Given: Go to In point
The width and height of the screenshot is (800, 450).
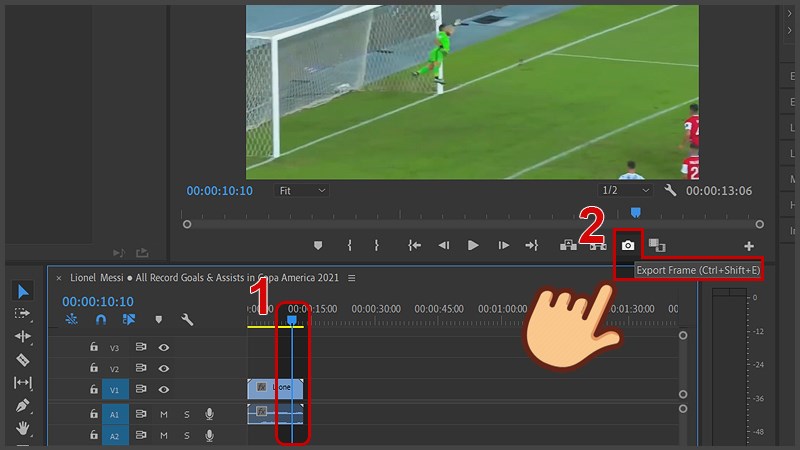Looking at the screenshot, I should coord(414,246).
